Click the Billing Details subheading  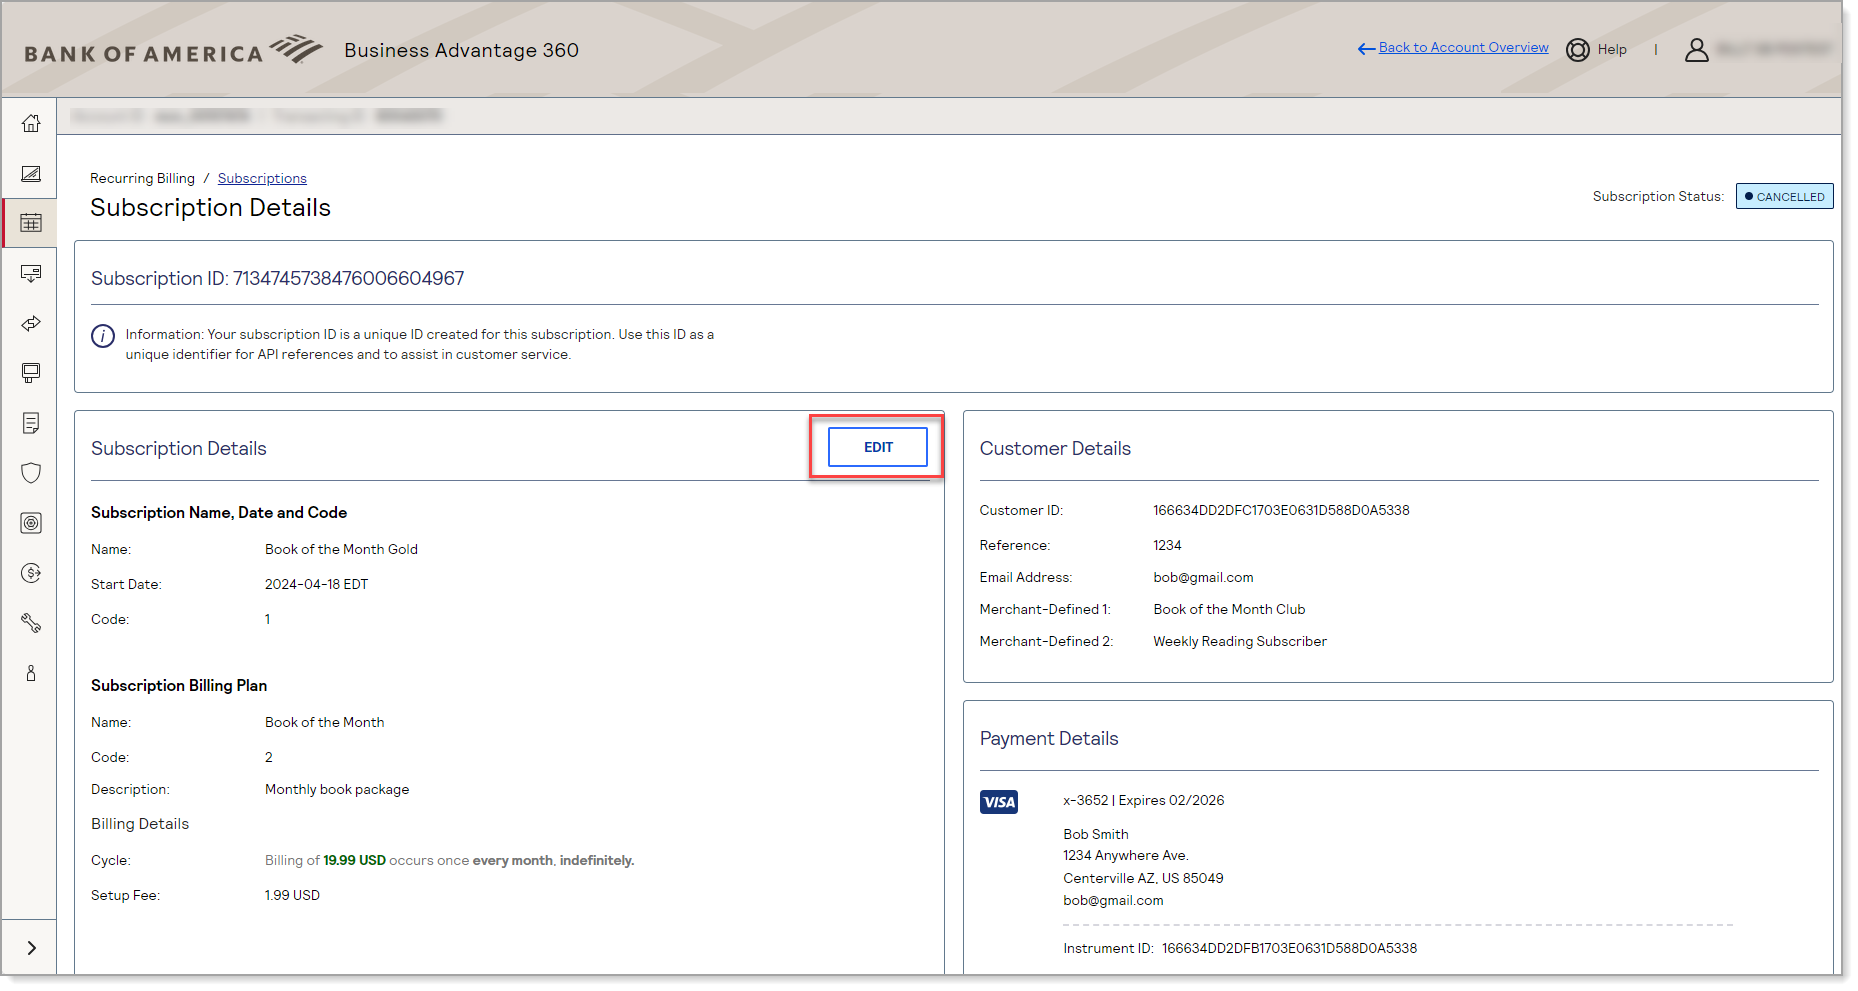point(140,824)
